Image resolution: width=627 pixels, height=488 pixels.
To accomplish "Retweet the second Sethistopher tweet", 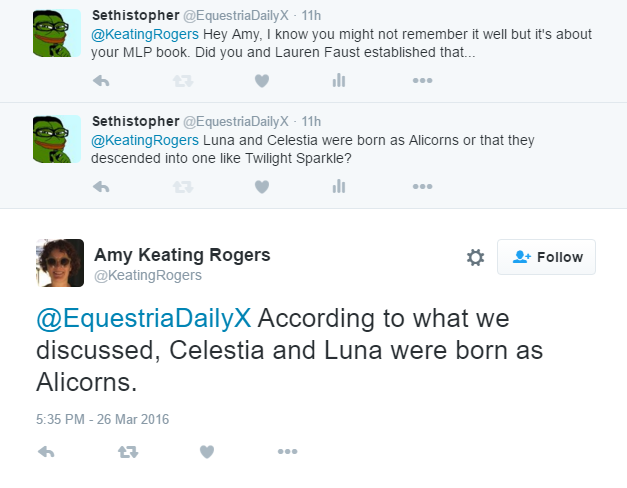I will coord(183,186).
